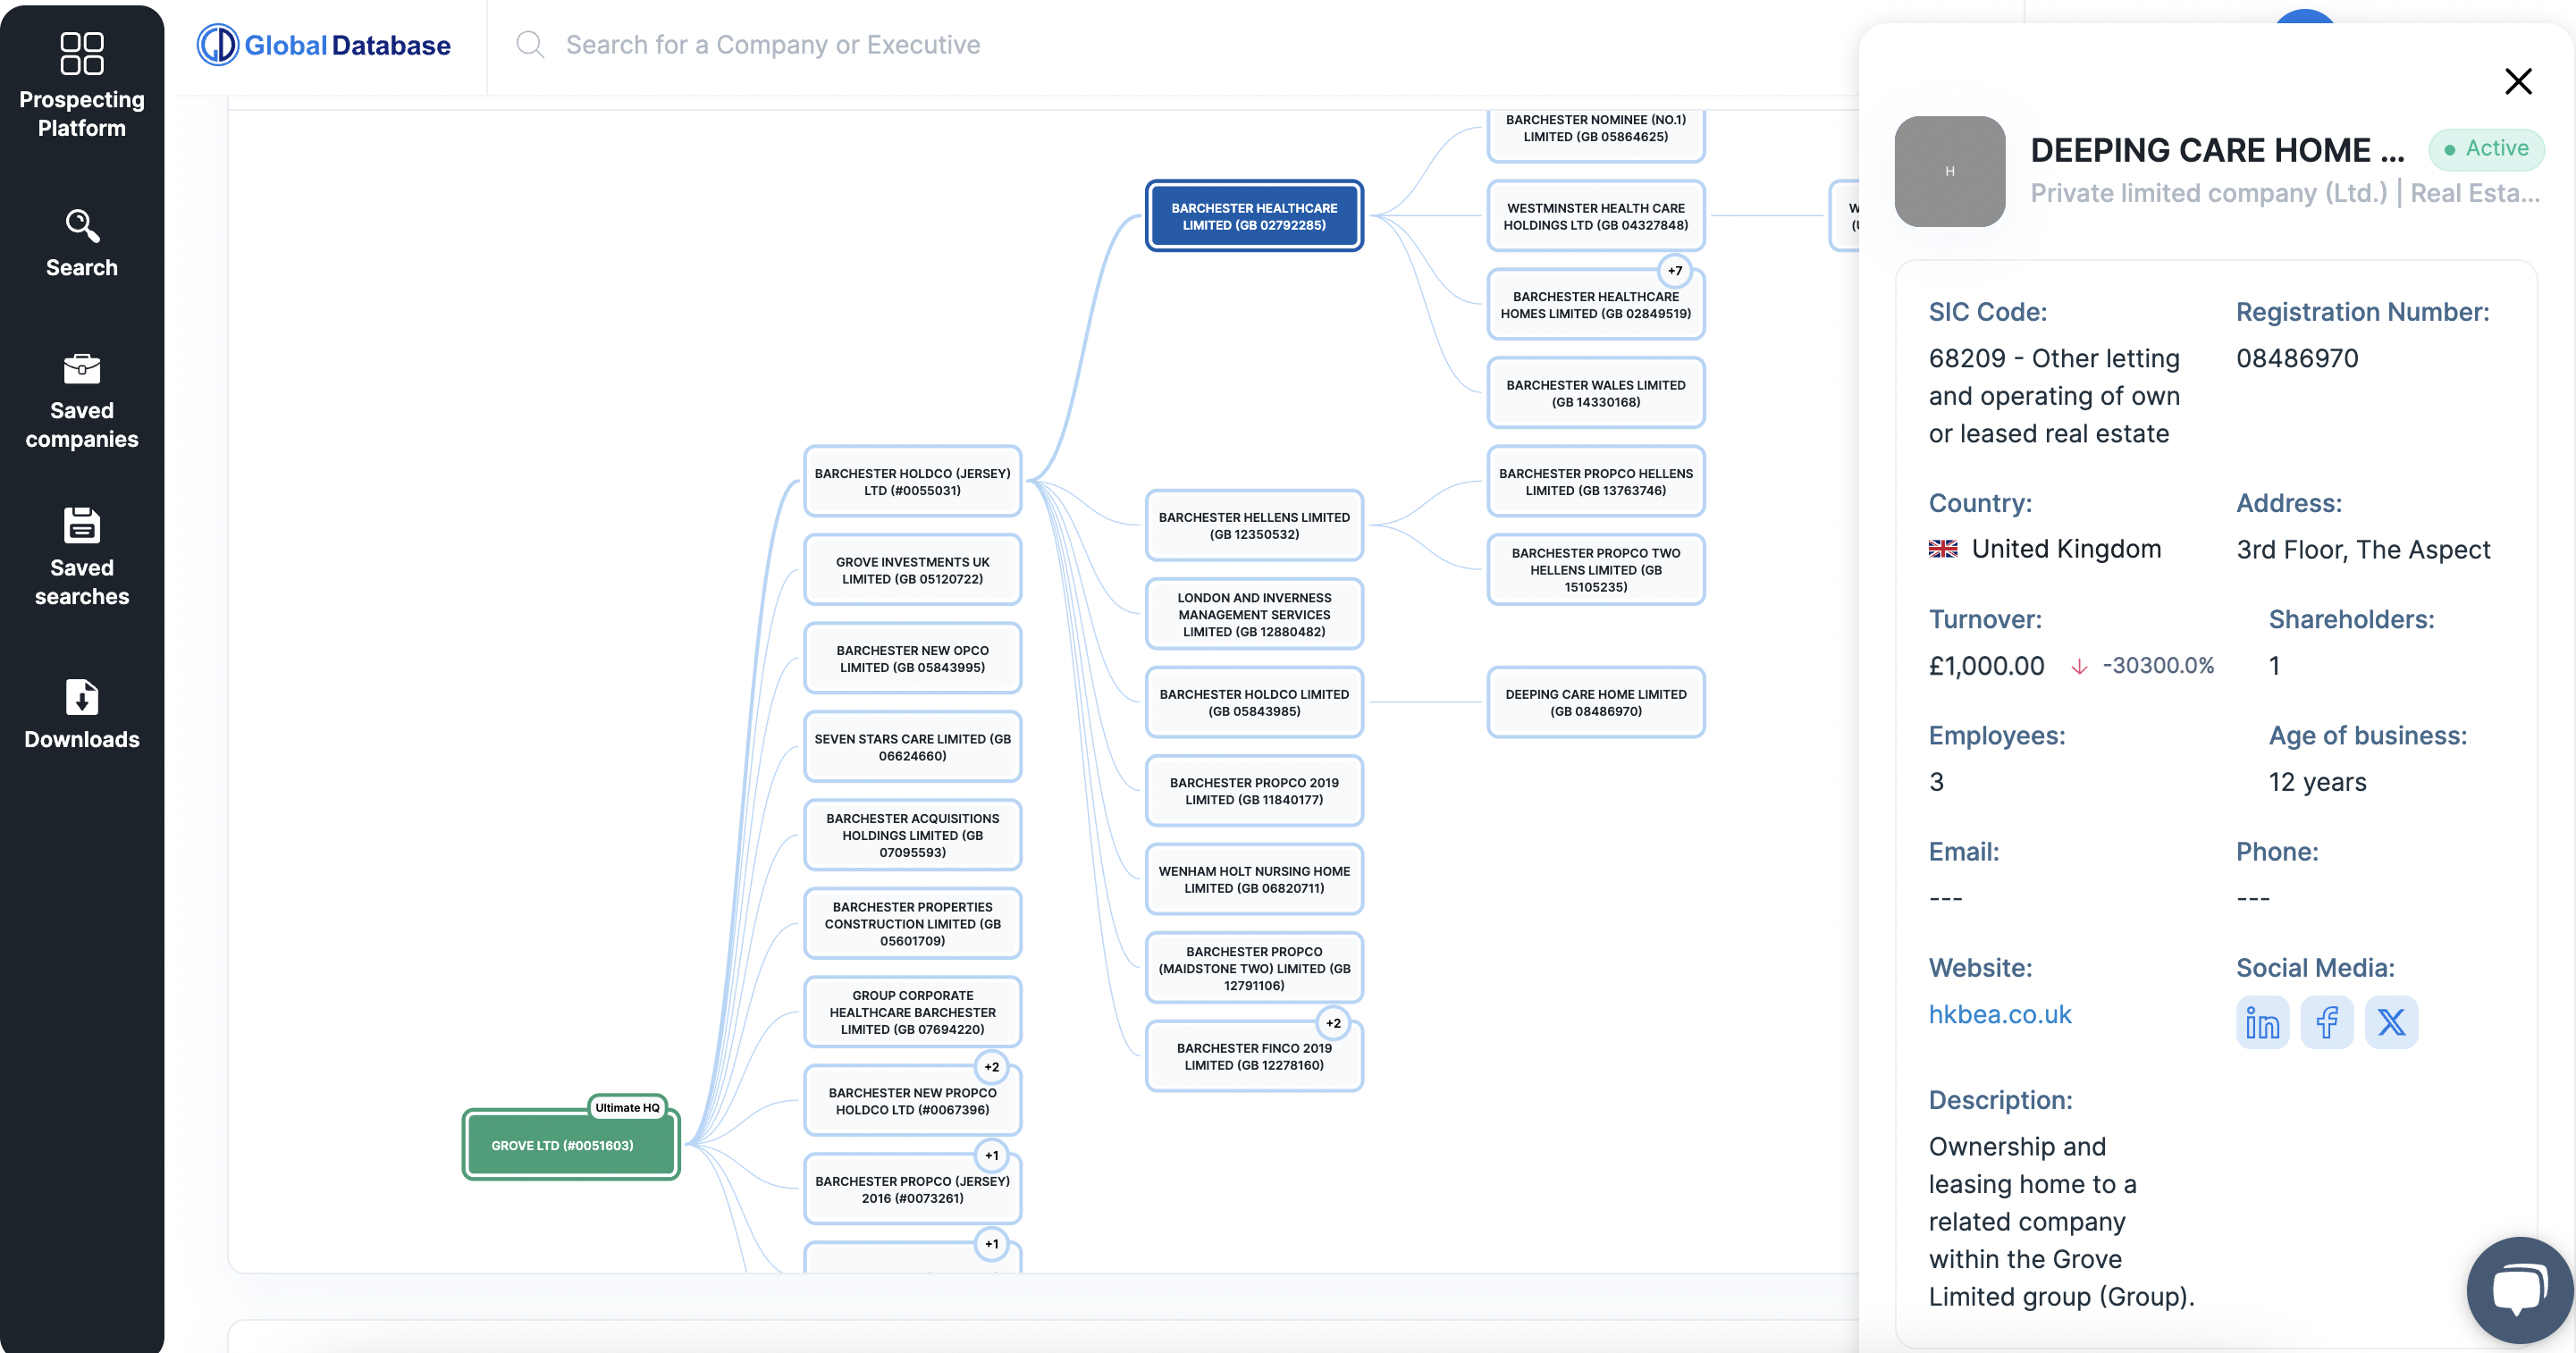Open the LinkedIn social media icon
The image size is (2576, 1353).
[2262, 1022]
